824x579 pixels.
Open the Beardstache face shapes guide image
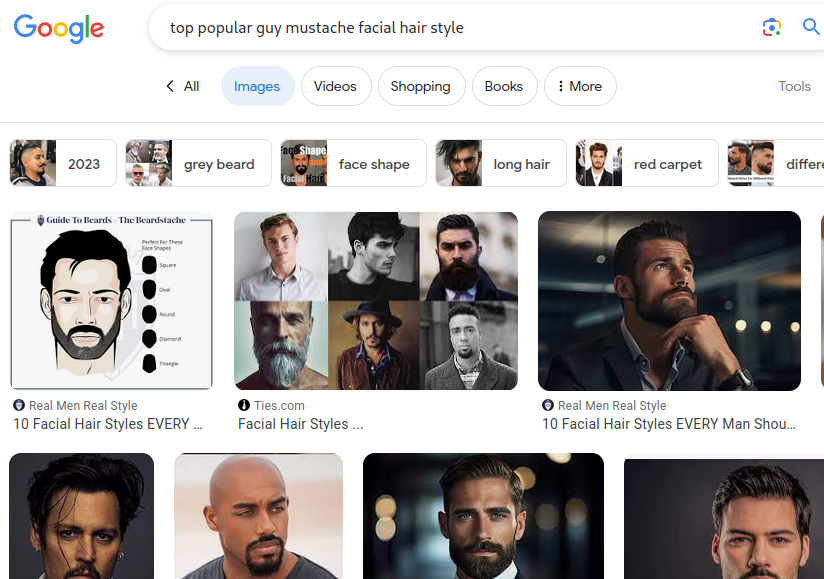pyautogui.click(x=111, y=300)
